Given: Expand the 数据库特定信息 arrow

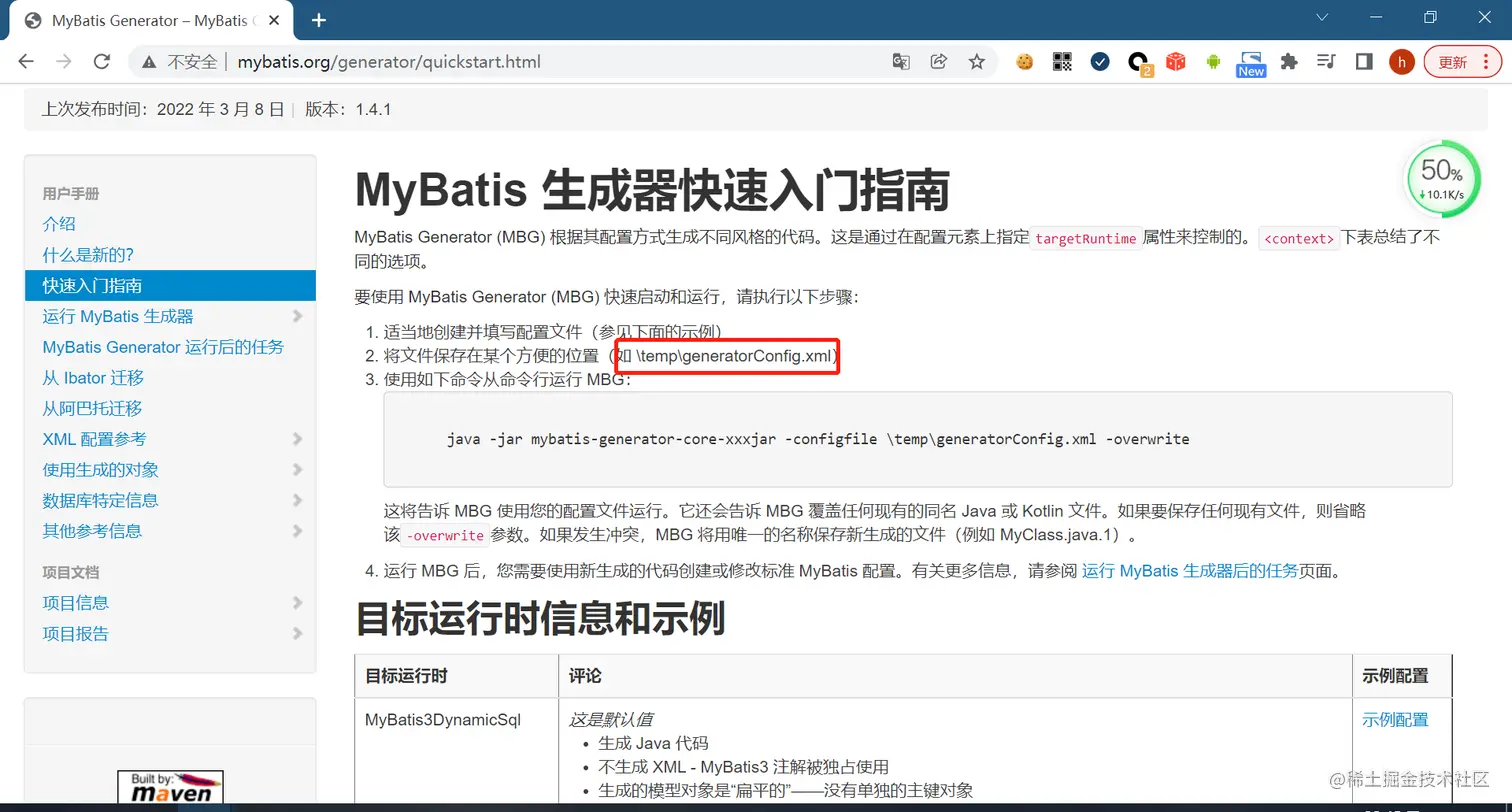Looking at the screenshot, I should click(x=297, y=500).
